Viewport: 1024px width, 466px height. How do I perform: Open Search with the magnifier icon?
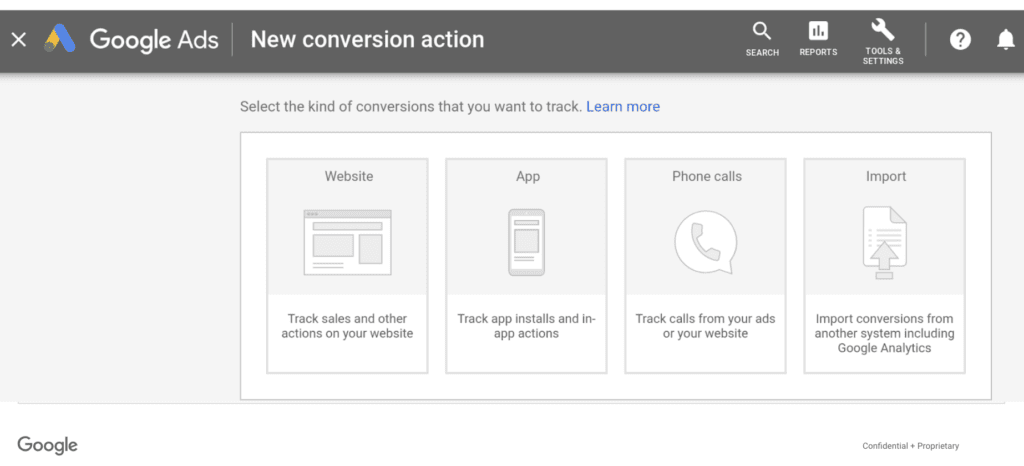coord(762,31)
